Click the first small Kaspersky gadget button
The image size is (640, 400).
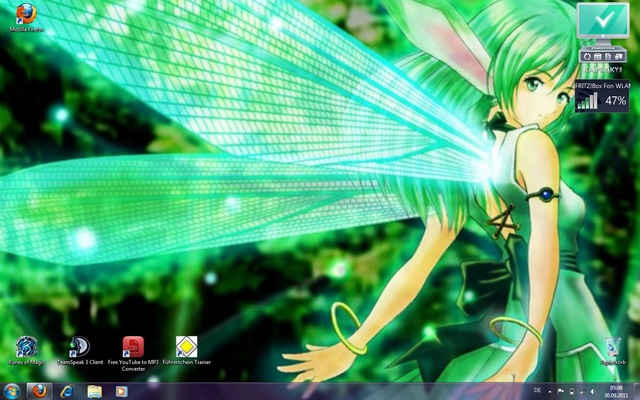click(x=585, y=57)
